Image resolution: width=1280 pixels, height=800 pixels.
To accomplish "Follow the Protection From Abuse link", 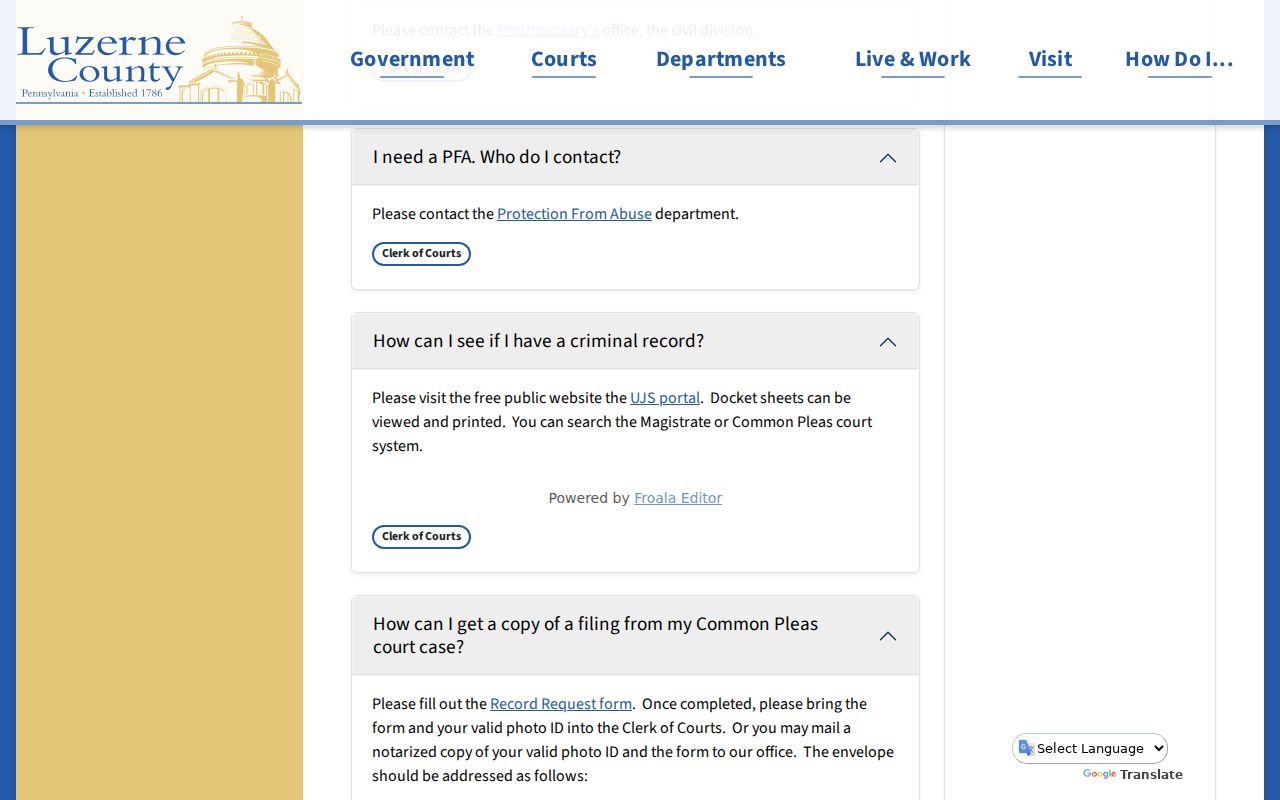I will pyautogui.click(x=574, y=214).
